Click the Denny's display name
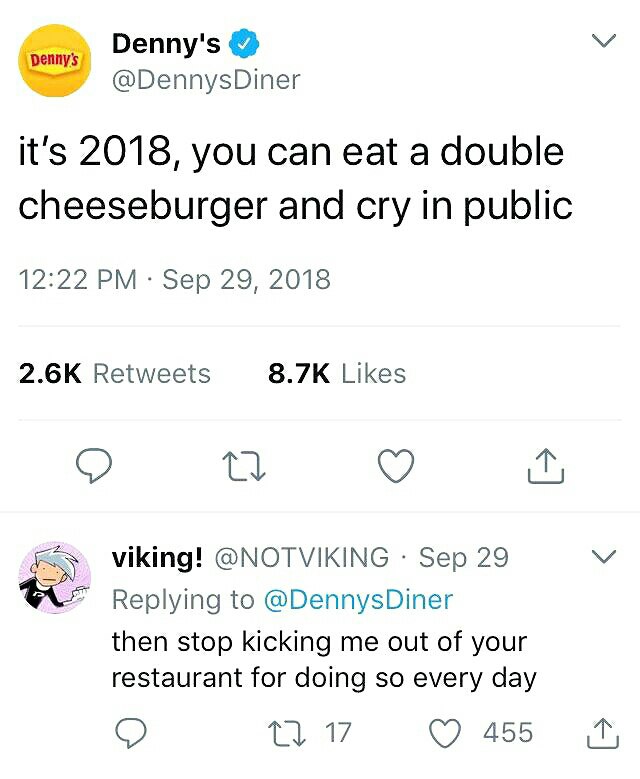This screenshot has width=640, height=779. tap(166, 43)
